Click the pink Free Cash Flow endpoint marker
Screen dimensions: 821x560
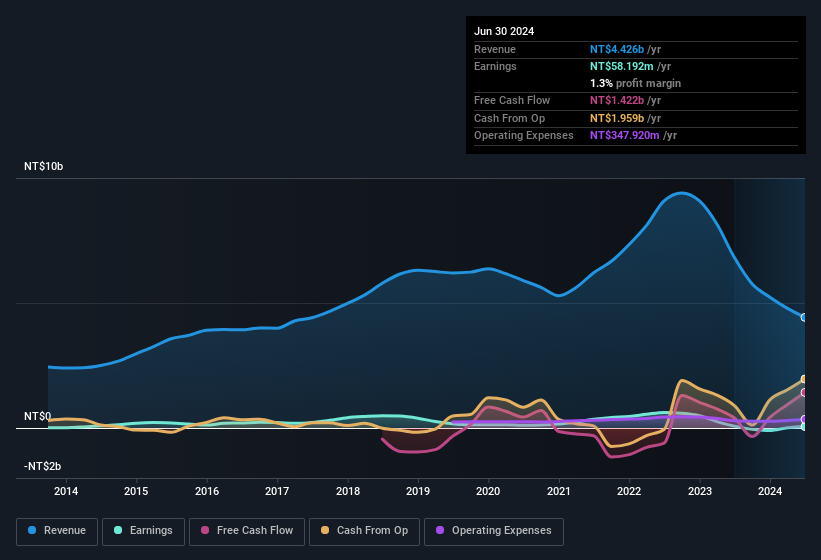click(x=804, y=393)
